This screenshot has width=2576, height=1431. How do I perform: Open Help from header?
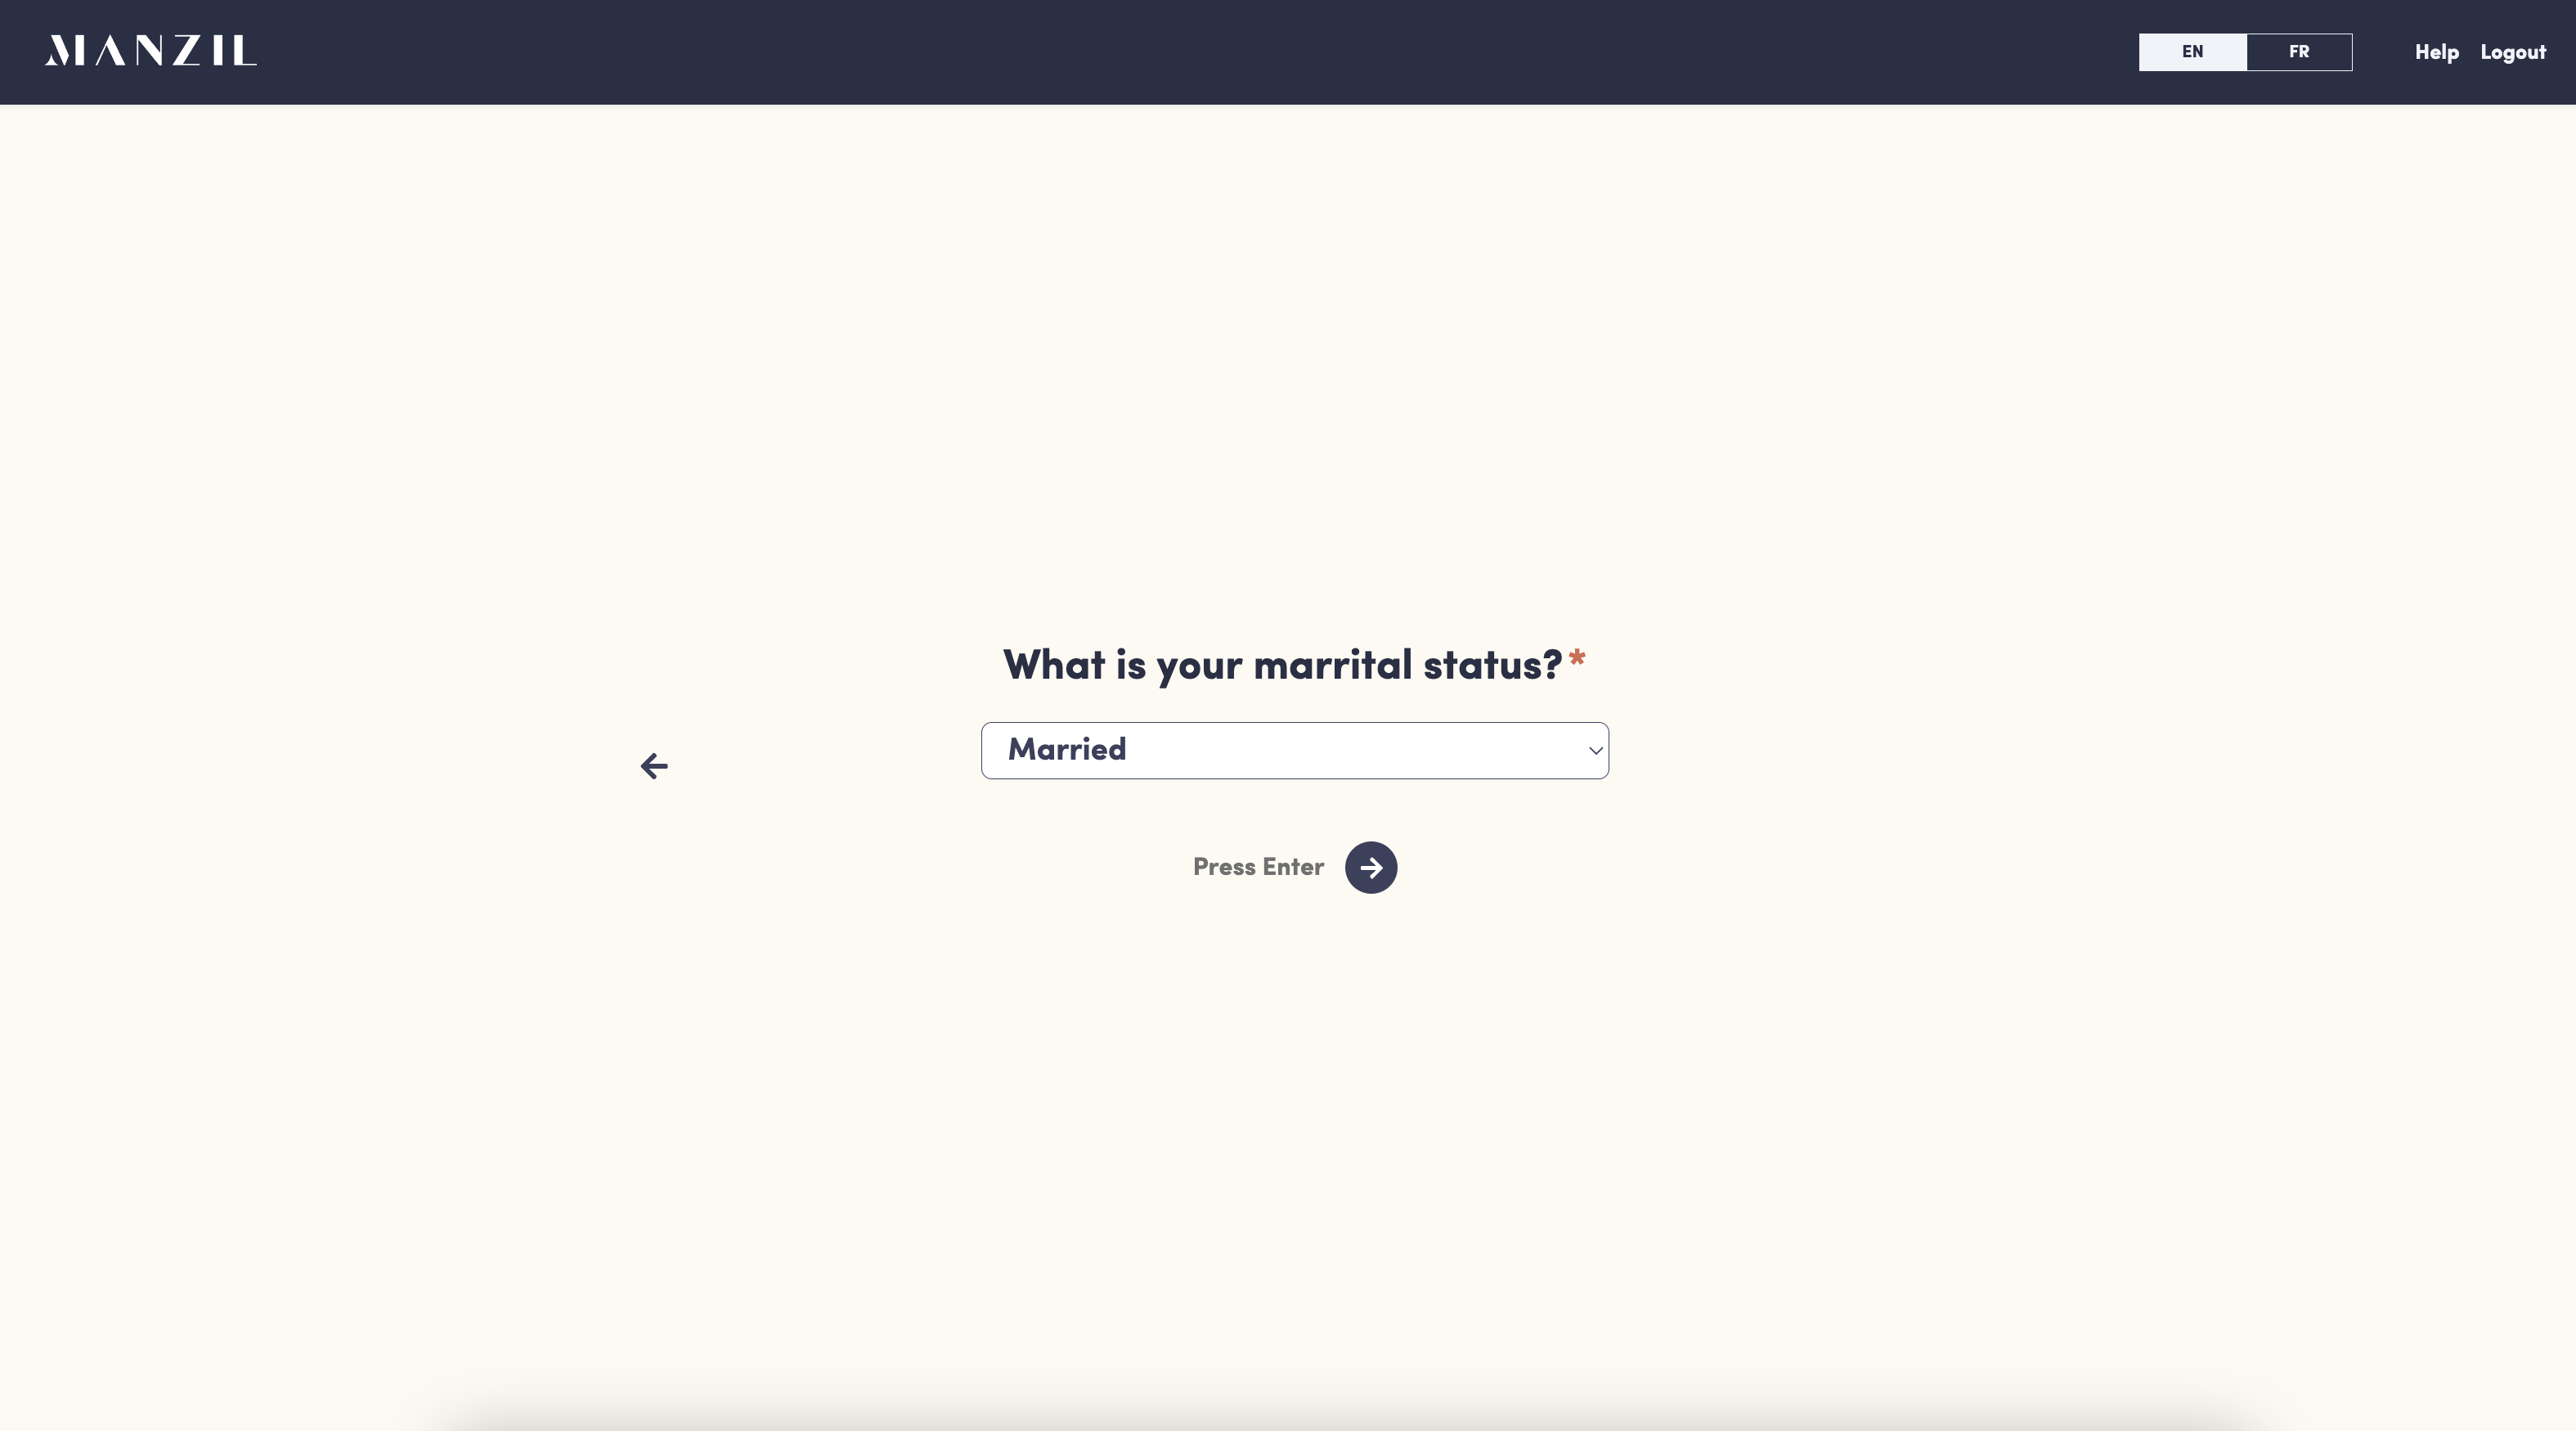pos(2436,52)
